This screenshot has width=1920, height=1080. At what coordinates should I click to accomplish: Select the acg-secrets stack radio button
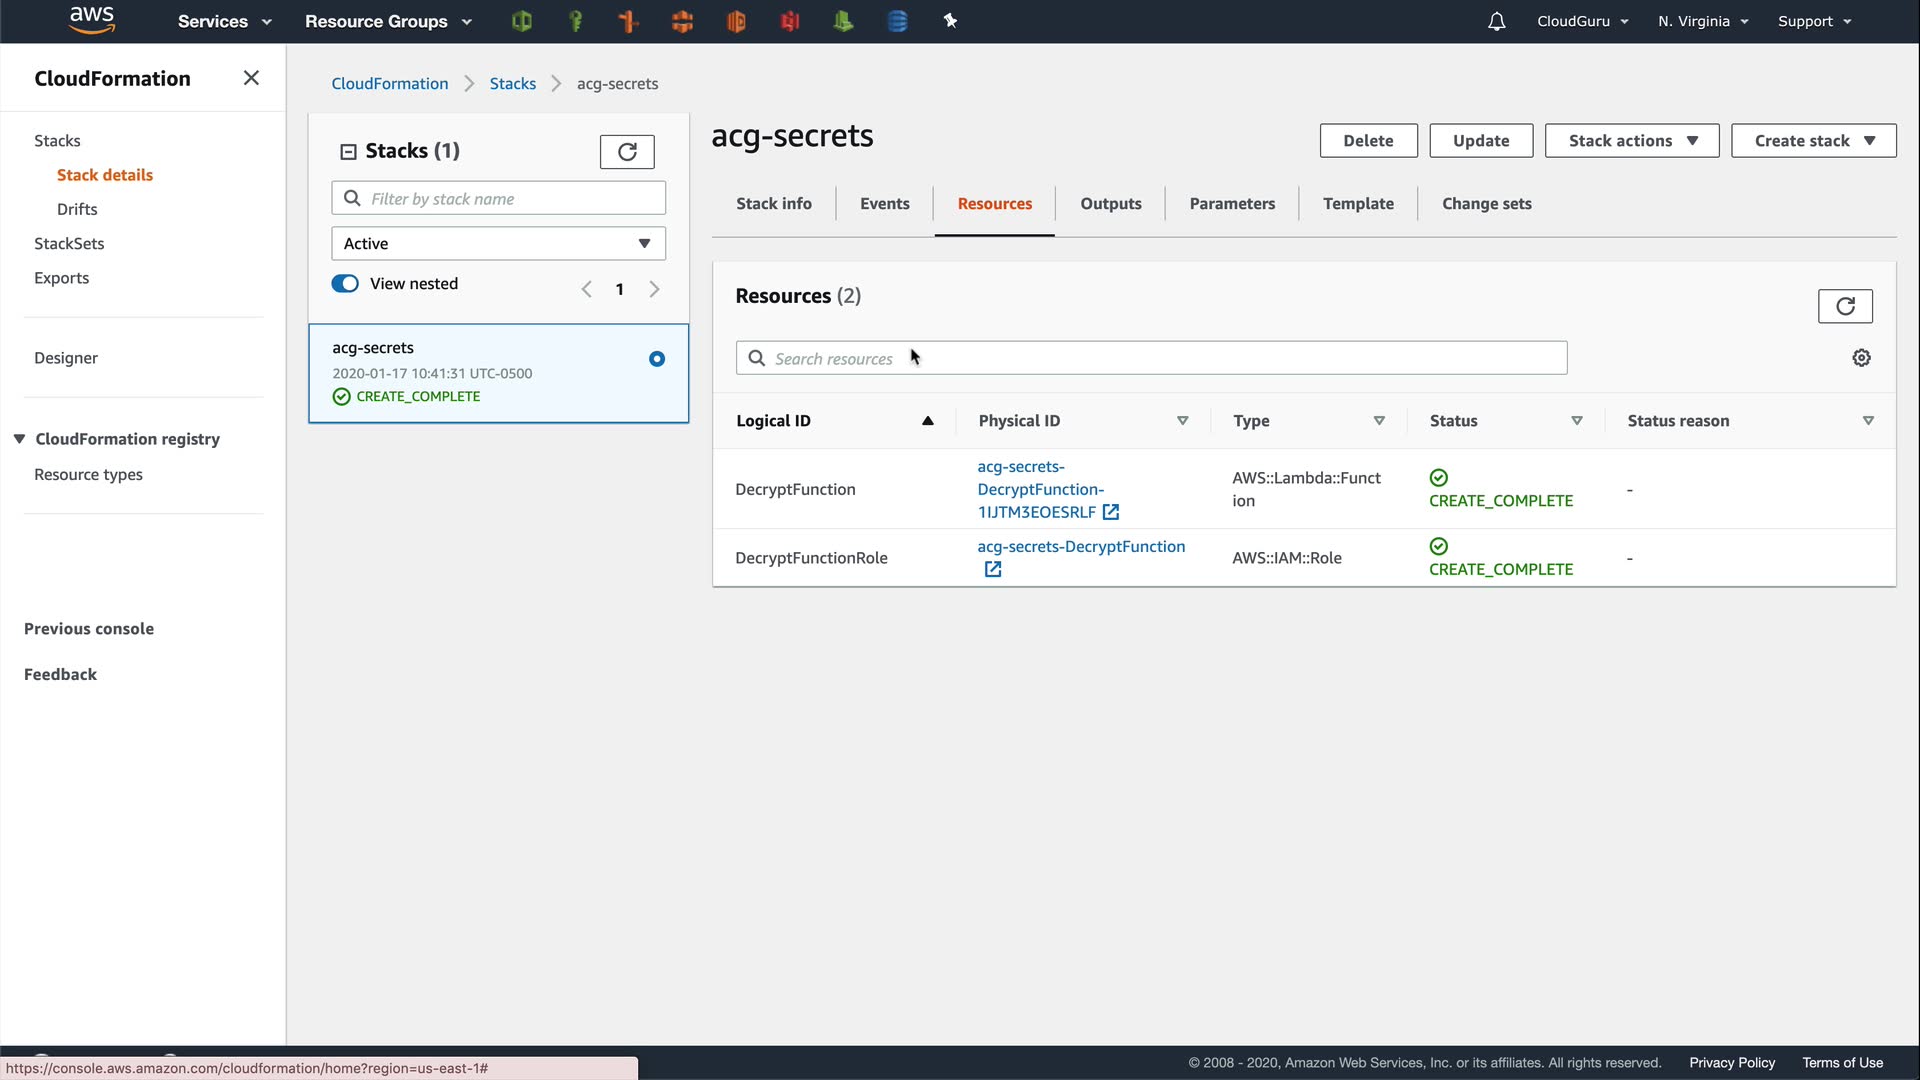click(657, 359)
